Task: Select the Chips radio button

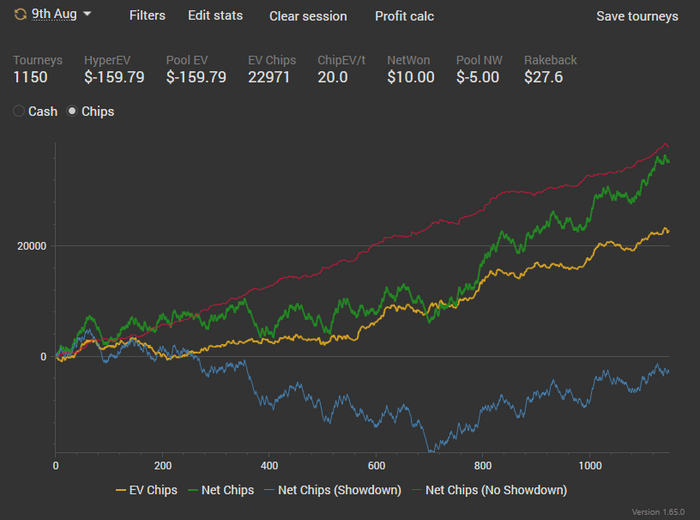Action: [71, 111]
